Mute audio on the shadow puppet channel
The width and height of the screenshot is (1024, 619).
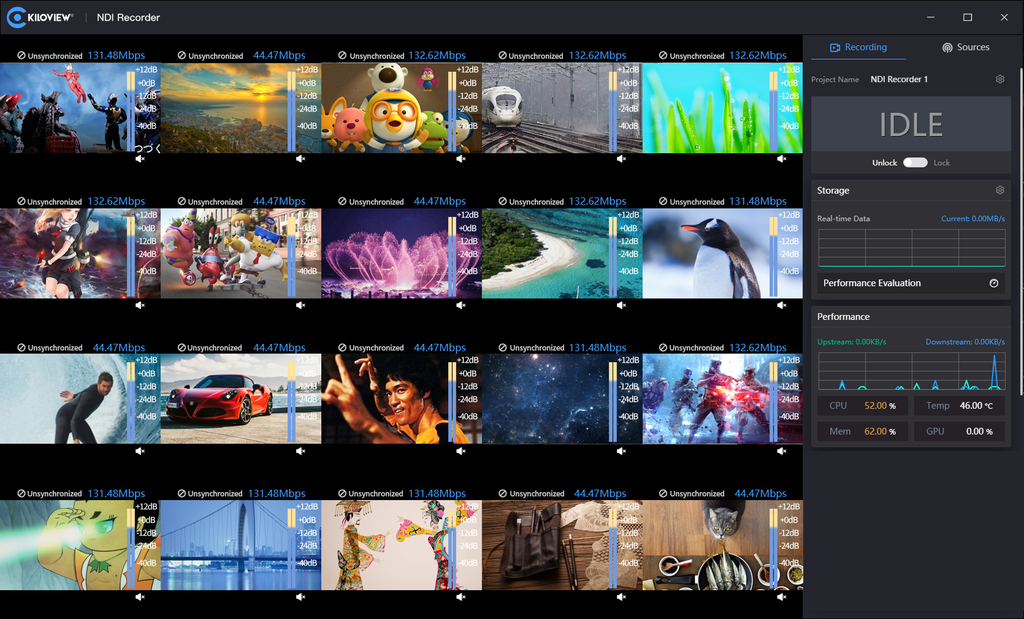(x=460, y=596)
